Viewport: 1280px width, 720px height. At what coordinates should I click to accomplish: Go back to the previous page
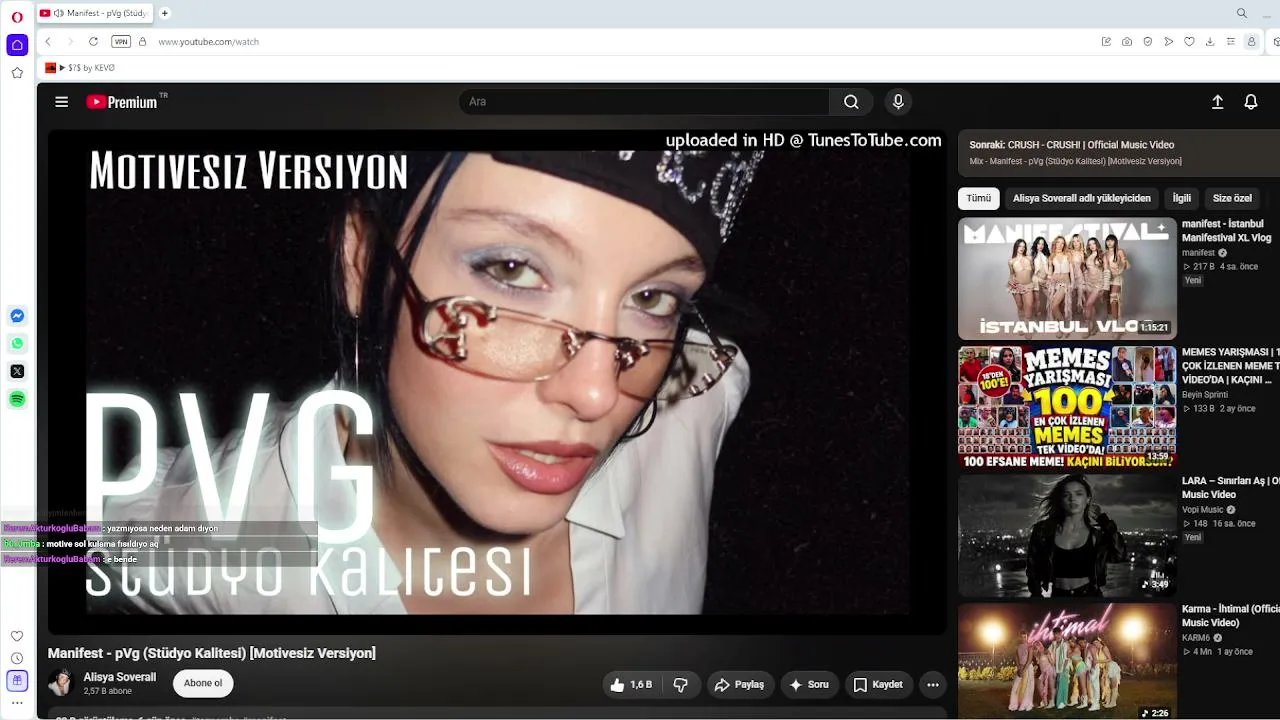pos(48,42)
